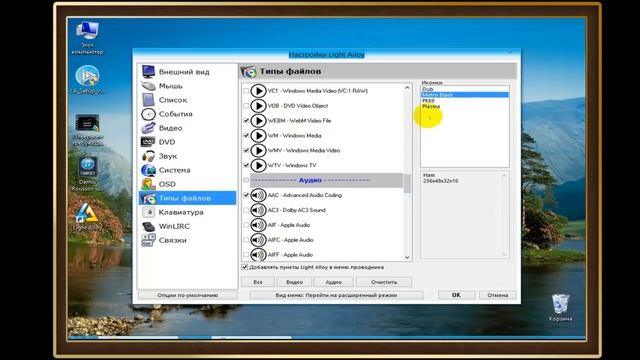Click the keyboard key icon beside Клавиатура
Viewport: 640px width, 360px height.
coord(148,212)
